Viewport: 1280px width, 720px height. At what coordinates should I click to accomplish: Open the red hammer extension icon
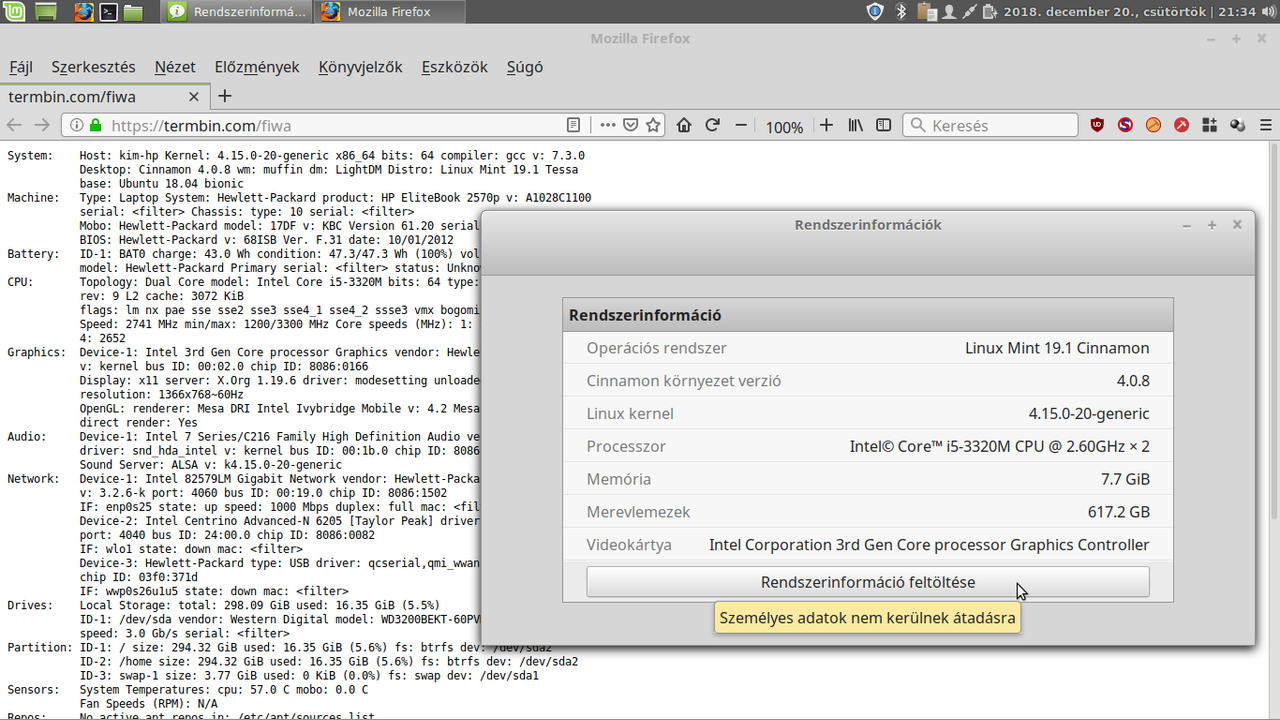click(1182, 125)
